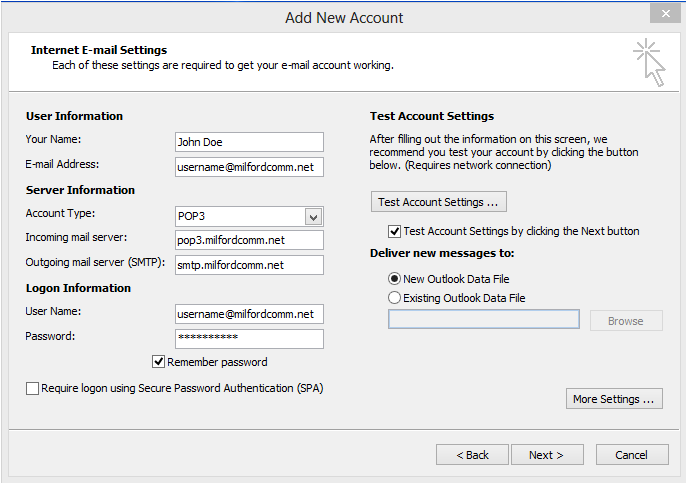The width and height of the screenshot is (687, 484).
Task: Go back with the Back button
Action: click(472, 455)
